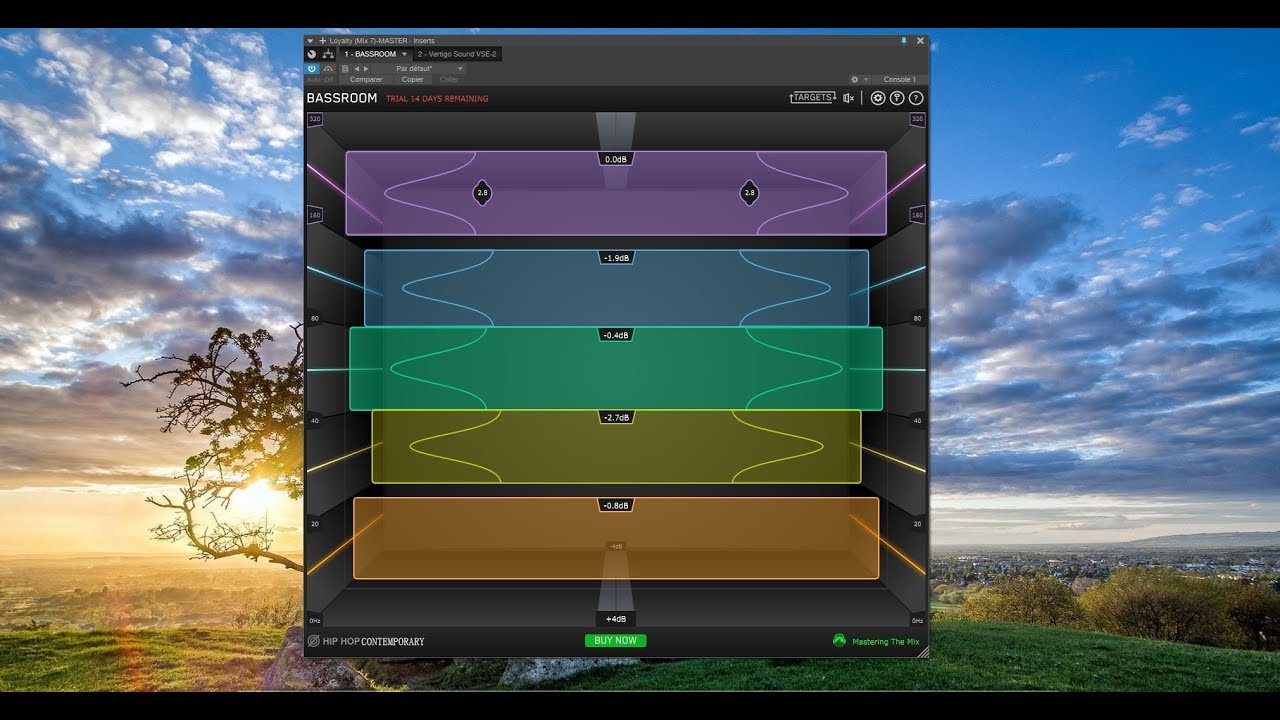The image size is (1280, 720).
Task: Select the orange band -0.8dB gain label
Action: pyautogui.click(x=616, y=506)
